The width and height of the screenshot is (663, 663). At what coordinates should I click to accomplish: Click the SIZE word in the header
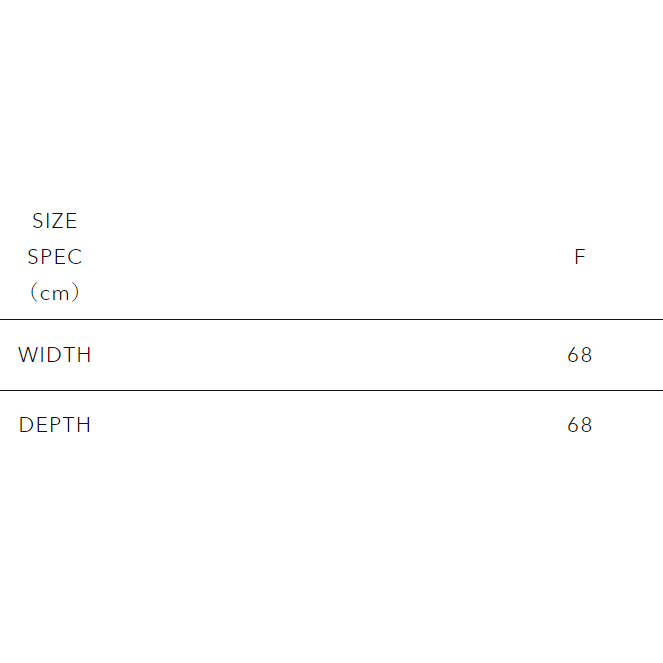coord(55,221)
